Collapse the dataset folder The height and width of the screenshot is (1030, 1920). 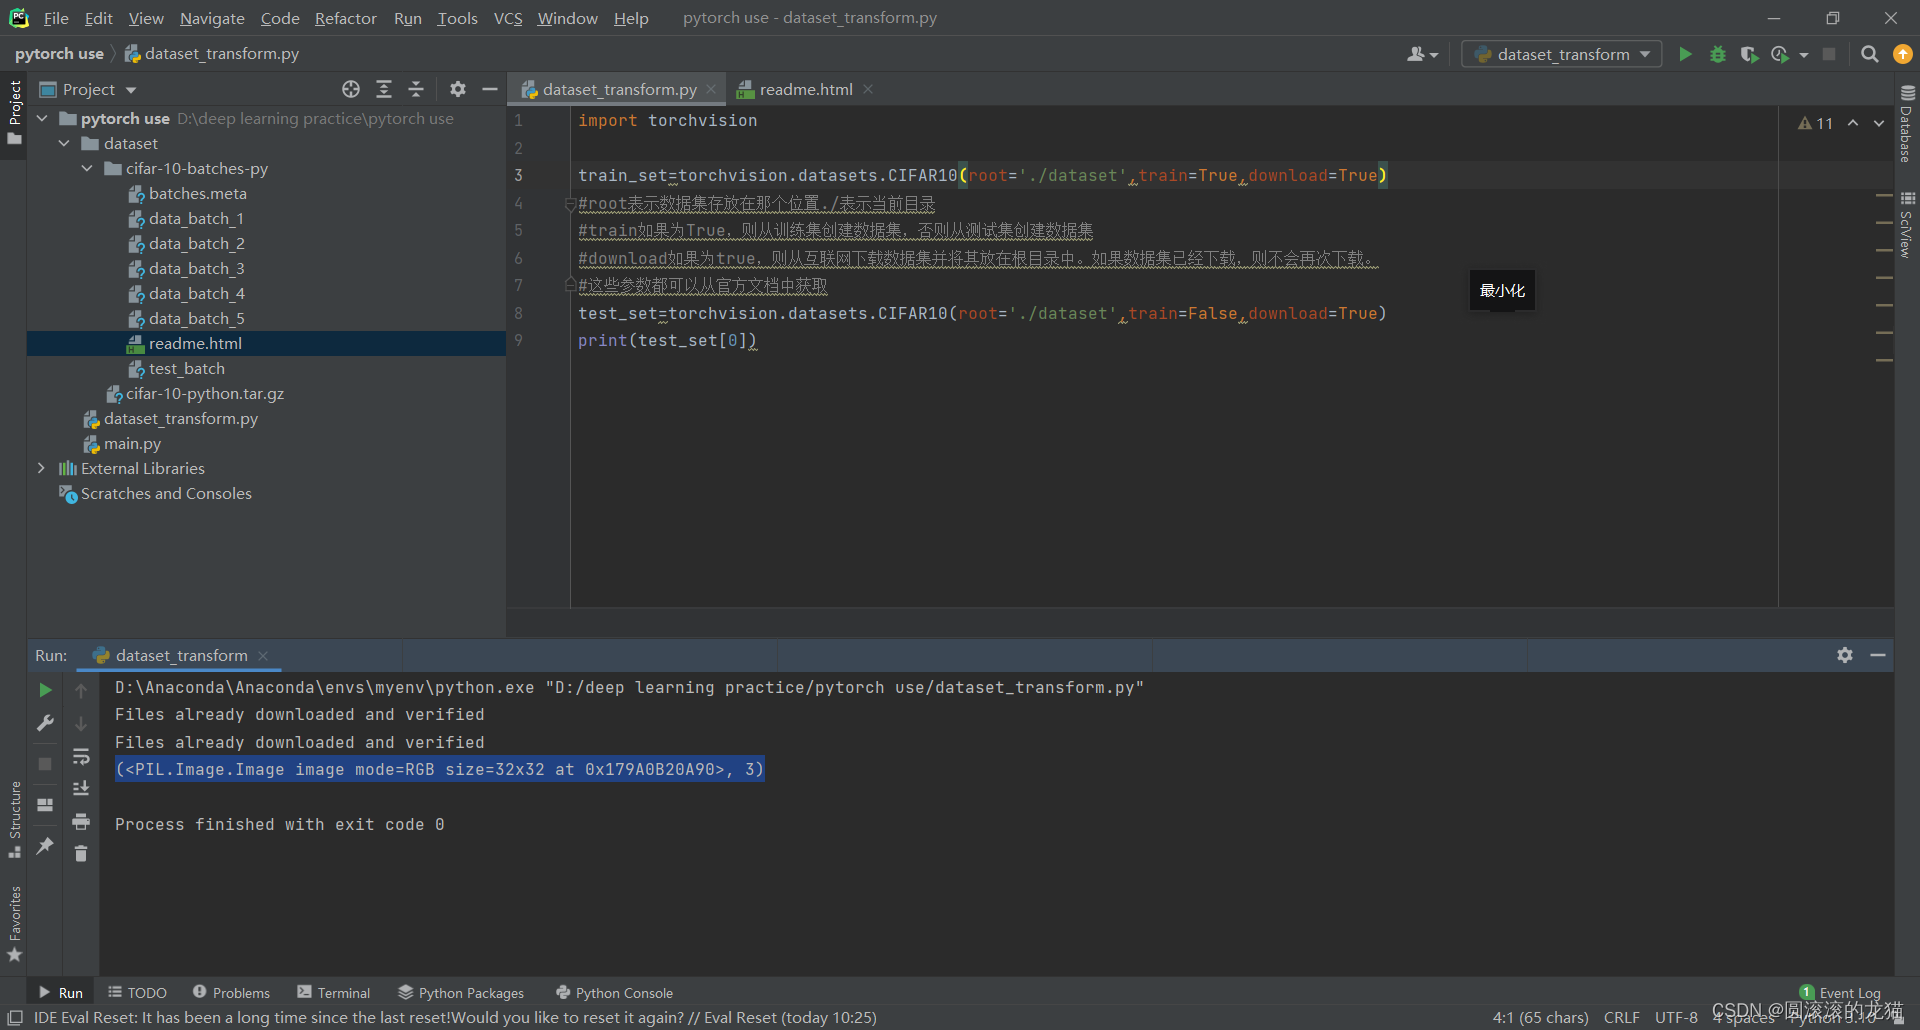pos(64,143)
